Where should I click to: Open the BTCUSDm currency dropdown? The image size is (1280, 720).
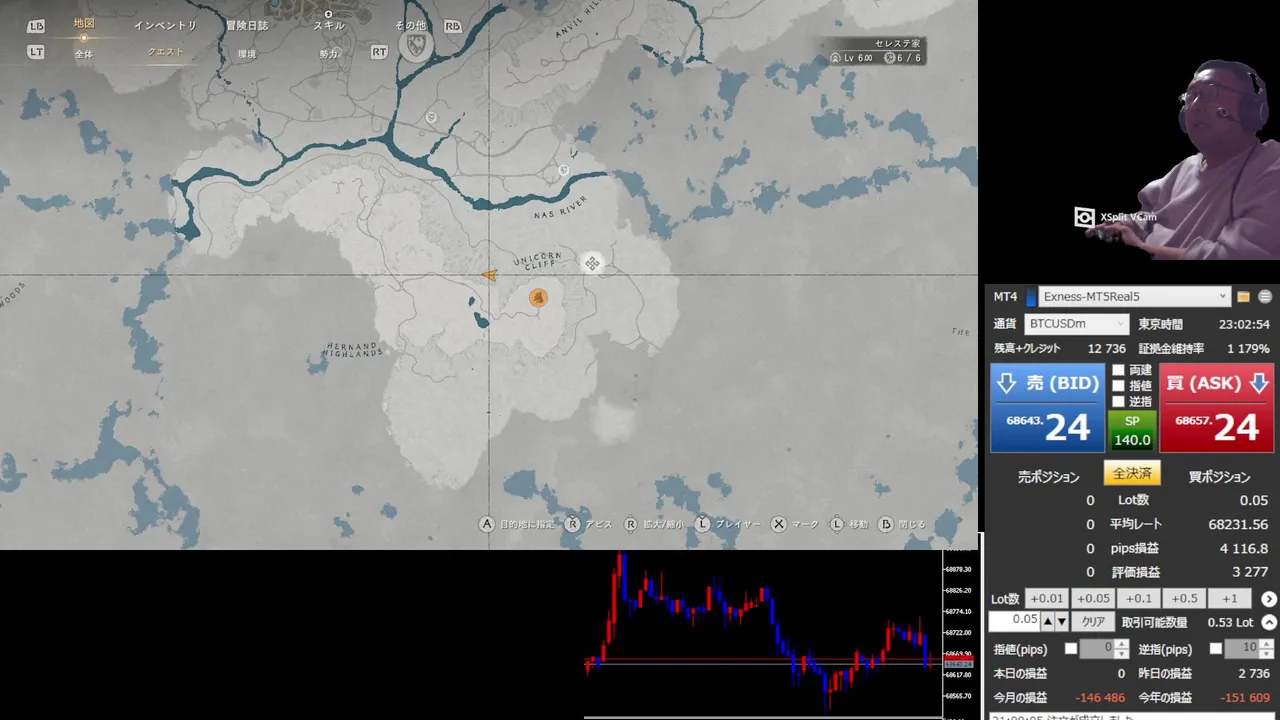click(x=1076, y=324)
